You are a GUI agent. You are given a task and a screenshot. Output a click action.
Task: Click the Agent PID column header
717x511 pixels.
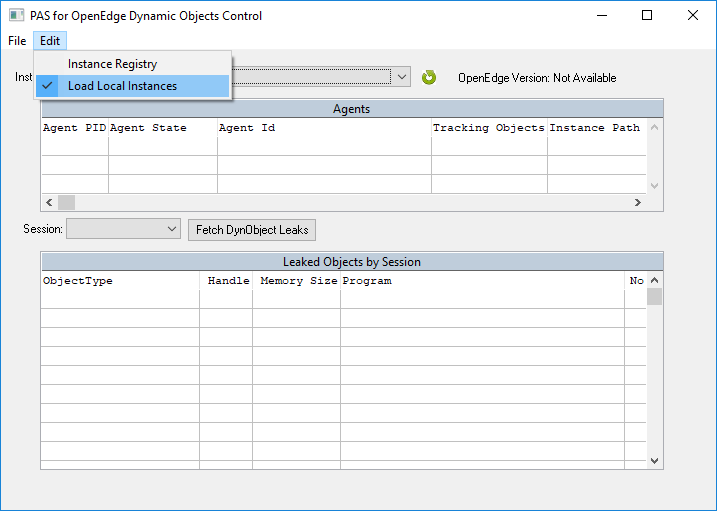pos(75,128)
